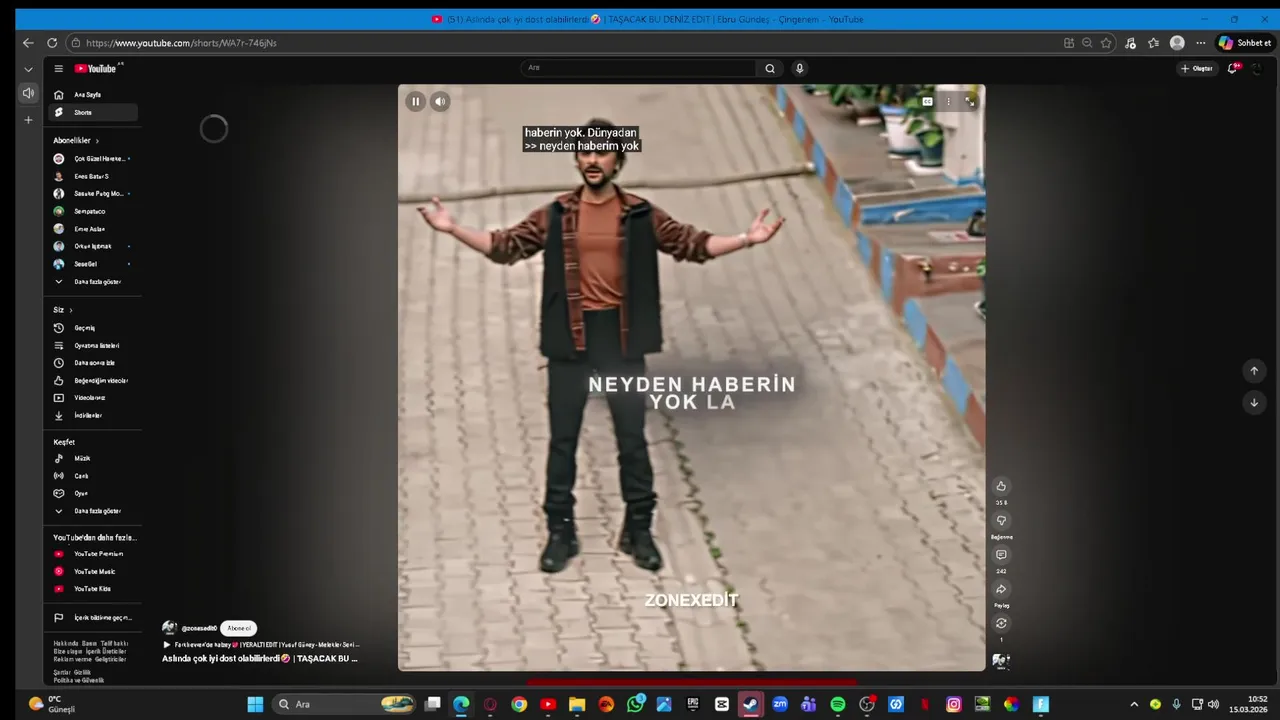Select the audio-playing tab in vertical bar
Screen dimensions: 1280x720
click(28, 93)
